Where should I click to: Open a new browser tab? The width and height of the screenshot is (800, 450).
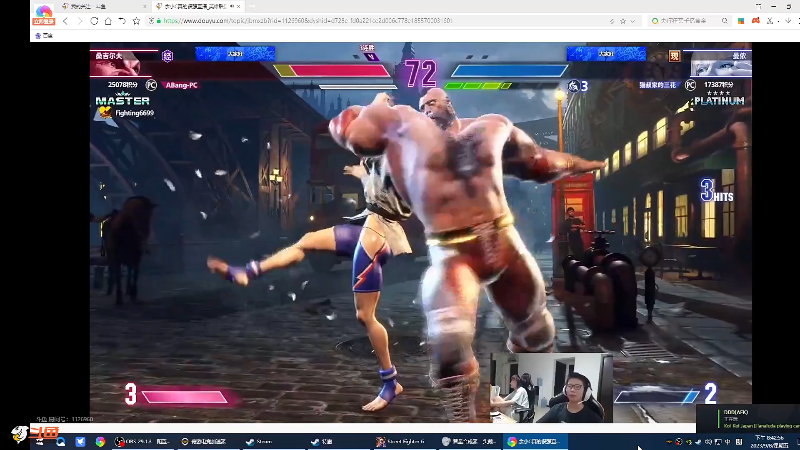[252, 7]
